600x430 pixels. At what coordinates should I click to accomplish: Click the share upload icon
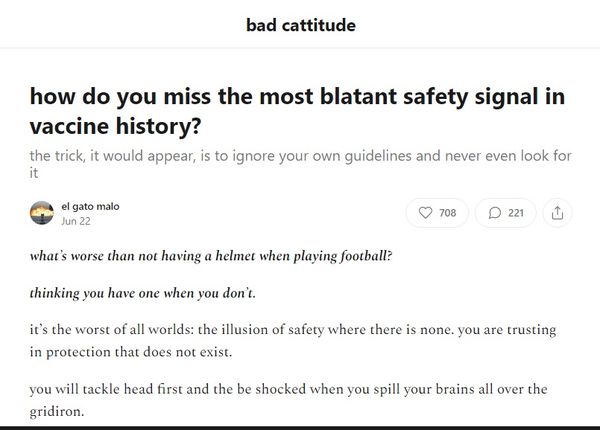(x=558, y=213)
